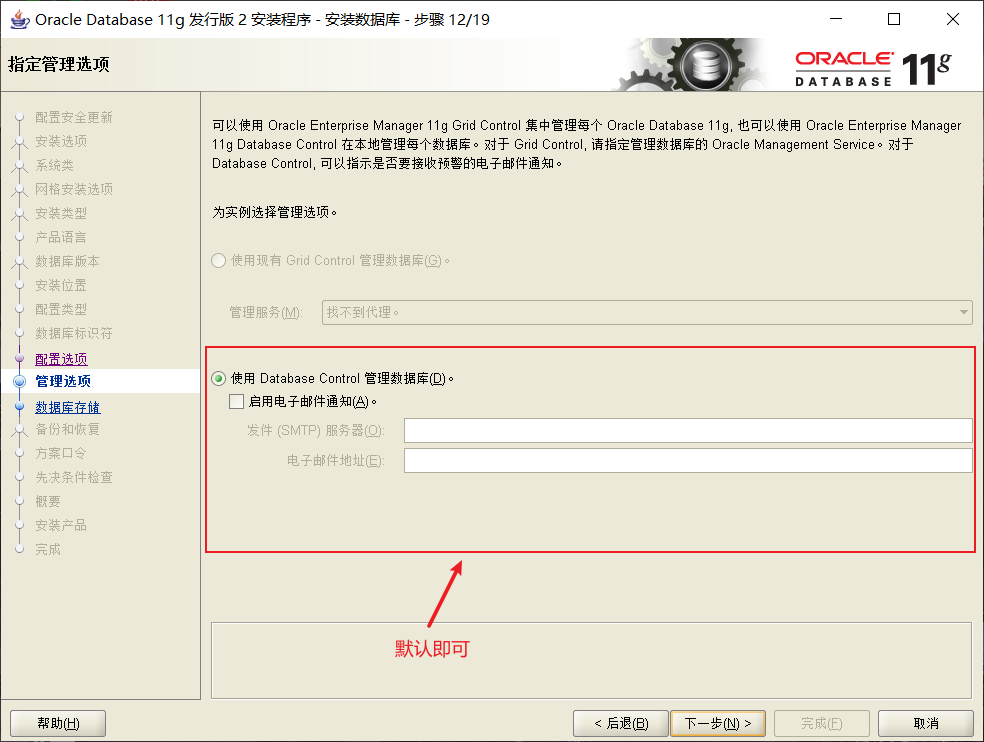Enable email notification checkbox
The height and width of the screenshot is (742, 984).
click(237, 402)
